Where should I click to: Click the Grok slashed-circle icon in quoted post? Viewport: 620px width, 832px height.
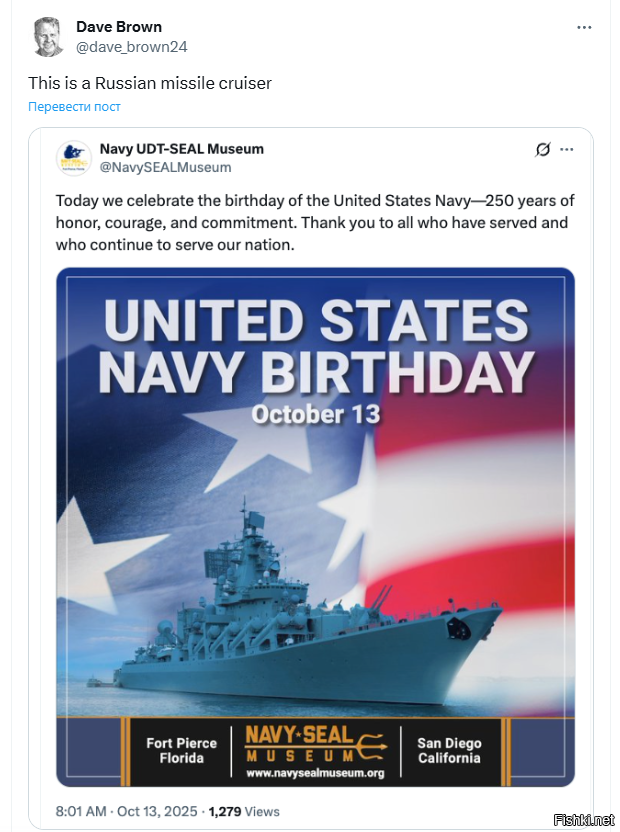(x=543, y=149)
